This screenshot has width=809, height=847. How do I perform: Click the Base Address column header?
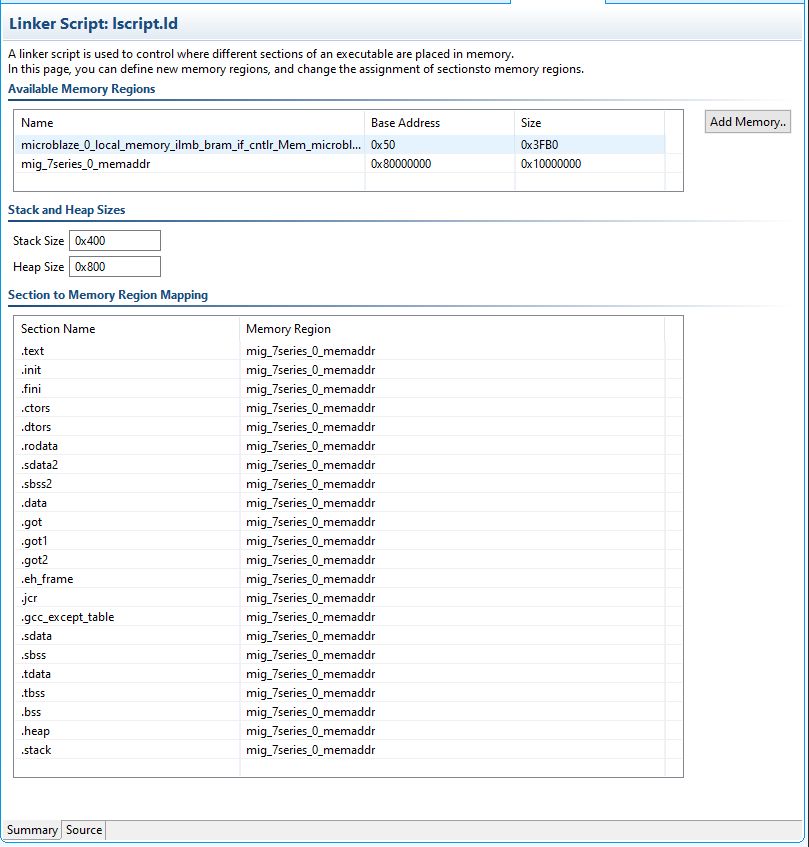[x=405, y=123]
